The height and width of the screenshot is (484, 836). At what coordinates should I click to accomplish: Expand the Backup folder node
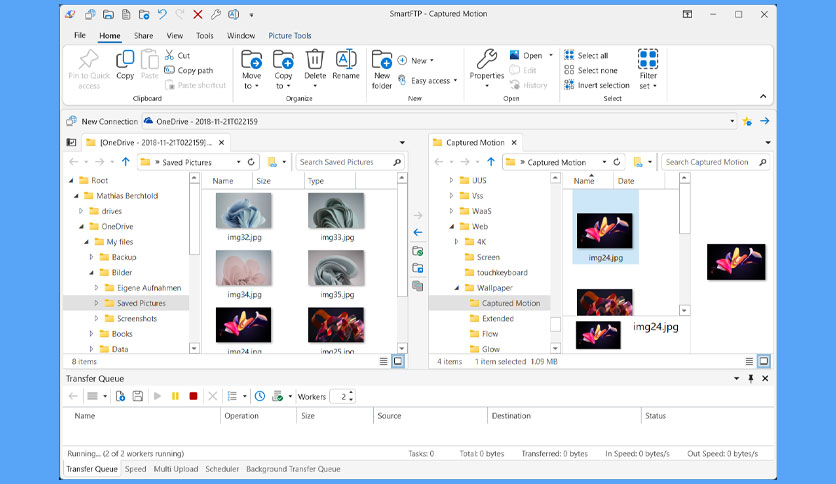point(91,257)
